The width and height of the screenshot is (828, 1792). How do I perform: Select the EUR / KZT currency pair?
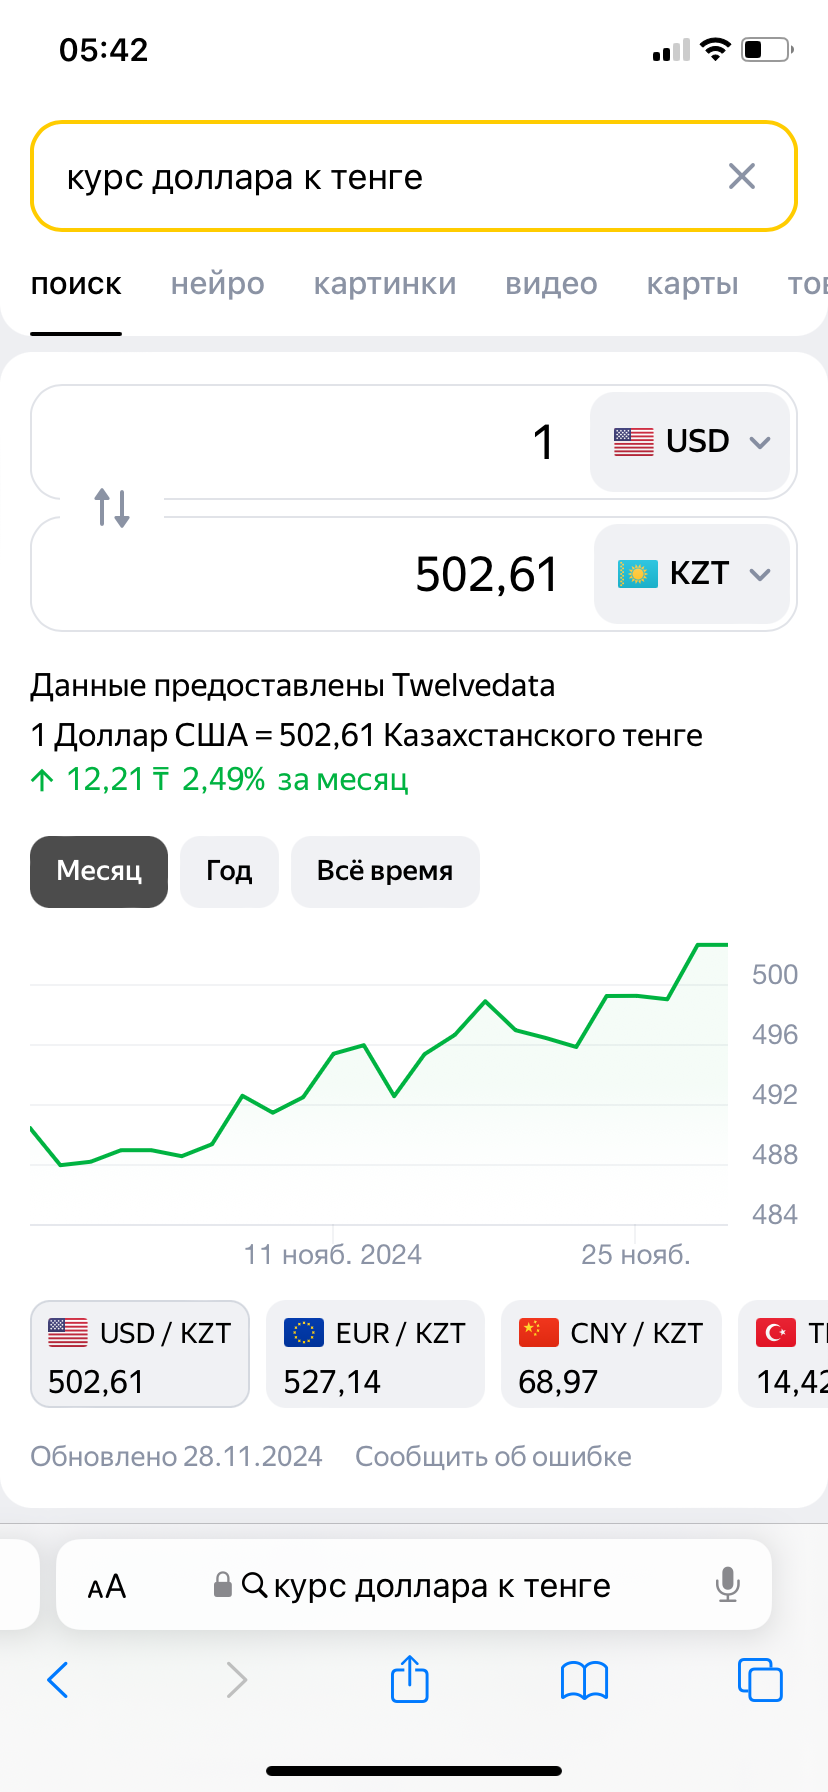pos(375,1354)
